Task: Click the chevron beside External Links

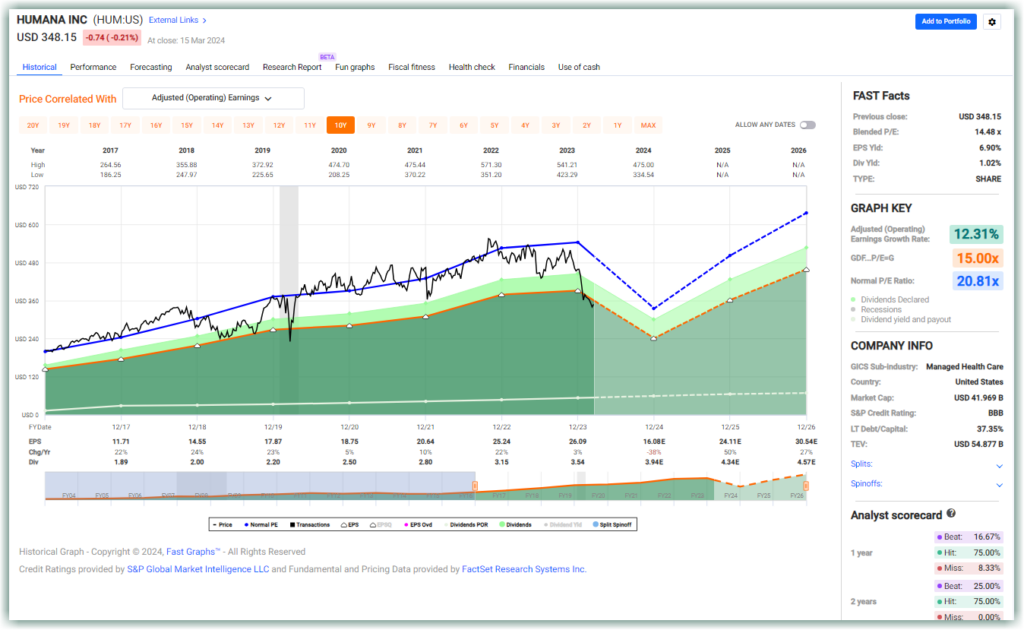Action: point(204,21)
